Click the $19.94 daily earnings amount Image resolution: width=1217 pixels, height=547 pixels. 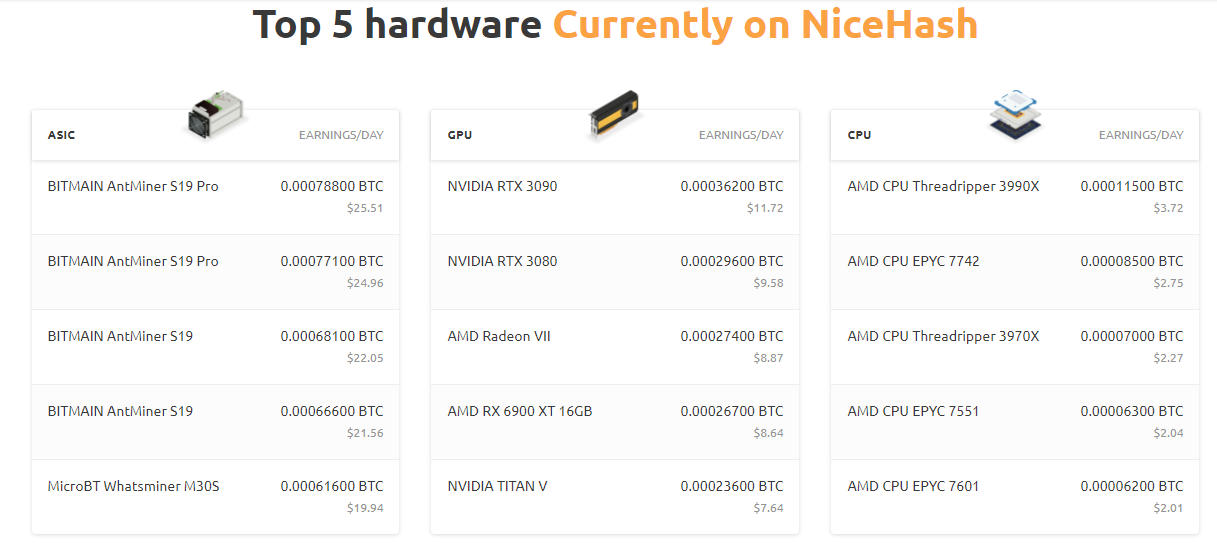click(364, 508)
